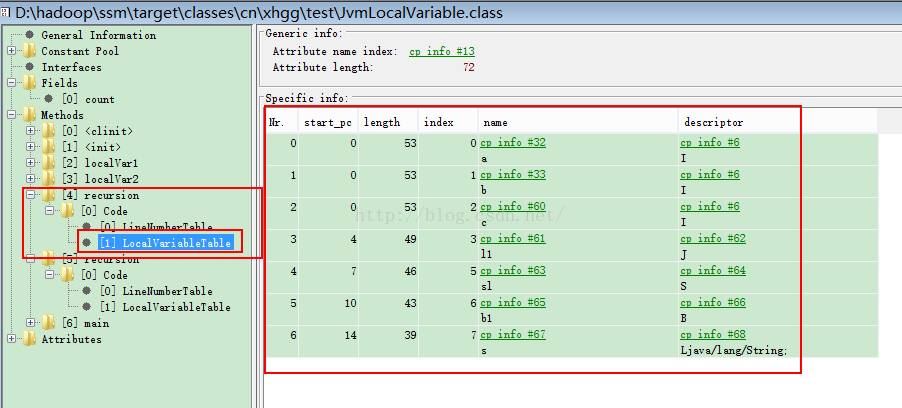Collapse [0] Code under [4] recursion
This screenshot has width=902, height=408.
[x=50, y=211]
